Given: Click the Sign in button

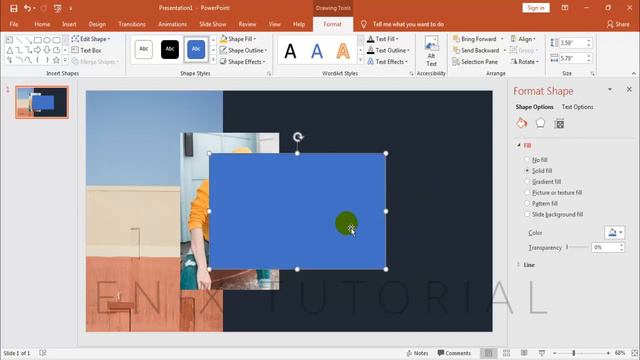Looking at the screenshot, I should (x=536, y=8).
